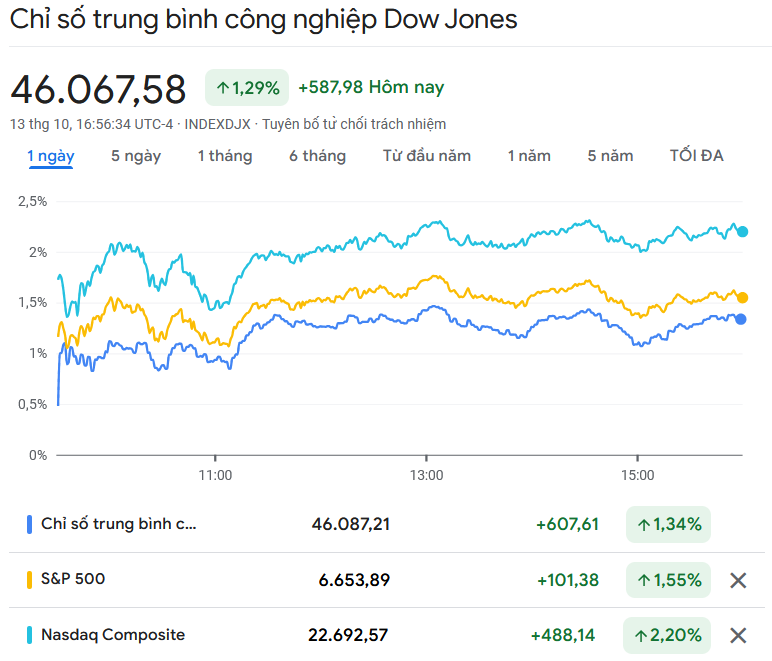Remove S&P 500 comparison with X icon
The image size is (772, 661).
(x=738, y=580)
